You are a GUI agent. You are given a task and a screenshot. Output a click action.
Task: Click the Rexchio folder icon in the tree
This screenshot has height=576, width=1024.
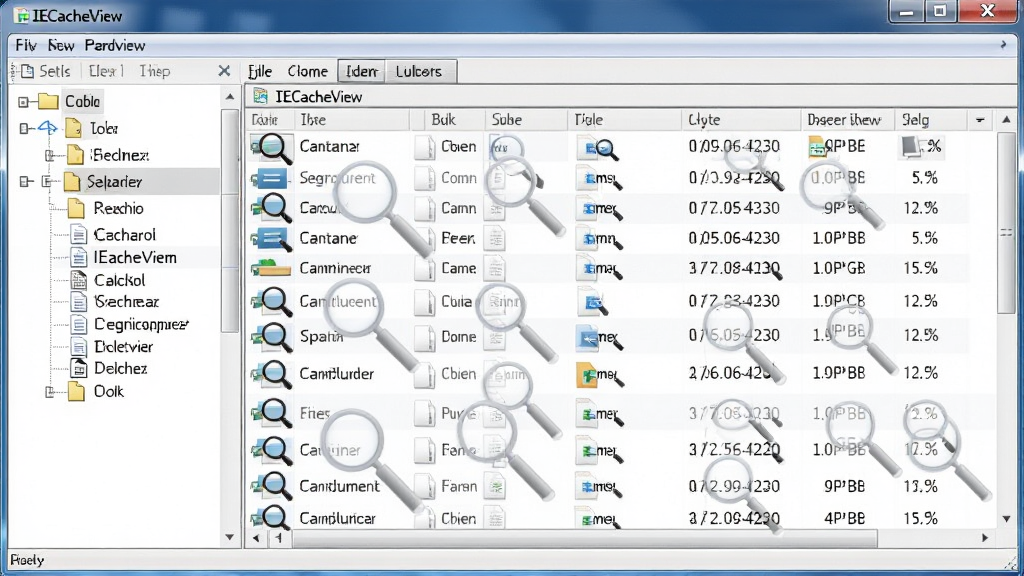76,208
